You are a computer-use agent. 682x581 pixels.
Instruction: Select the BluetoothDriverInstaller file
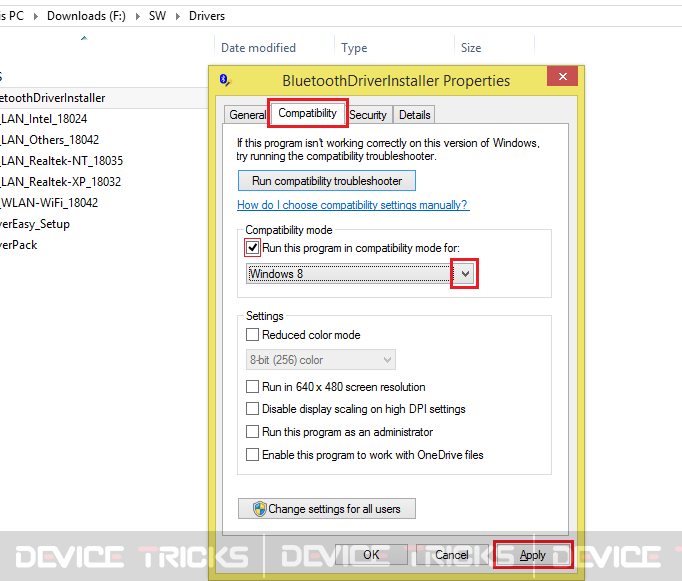click(x=52, y=98)
